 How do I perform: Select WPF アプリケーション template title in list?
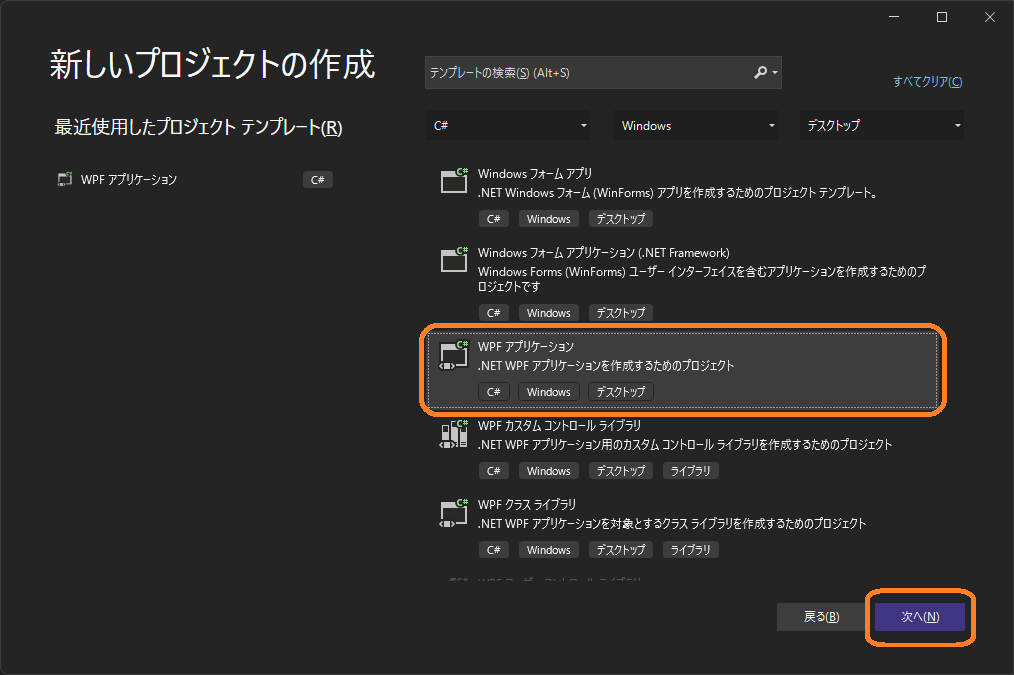point(526,347)
